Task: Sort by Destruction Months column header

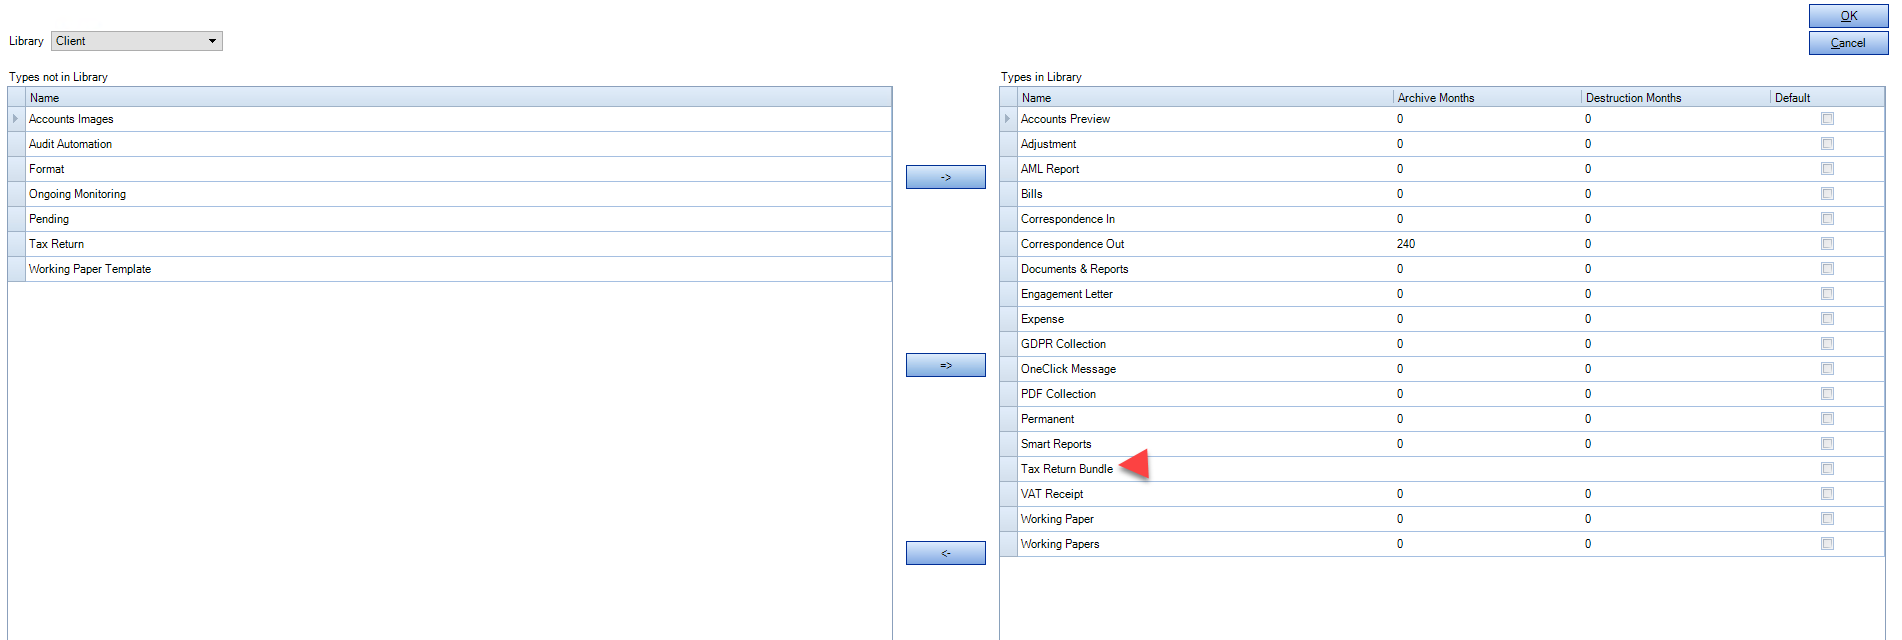Action: coord(1676,97)
